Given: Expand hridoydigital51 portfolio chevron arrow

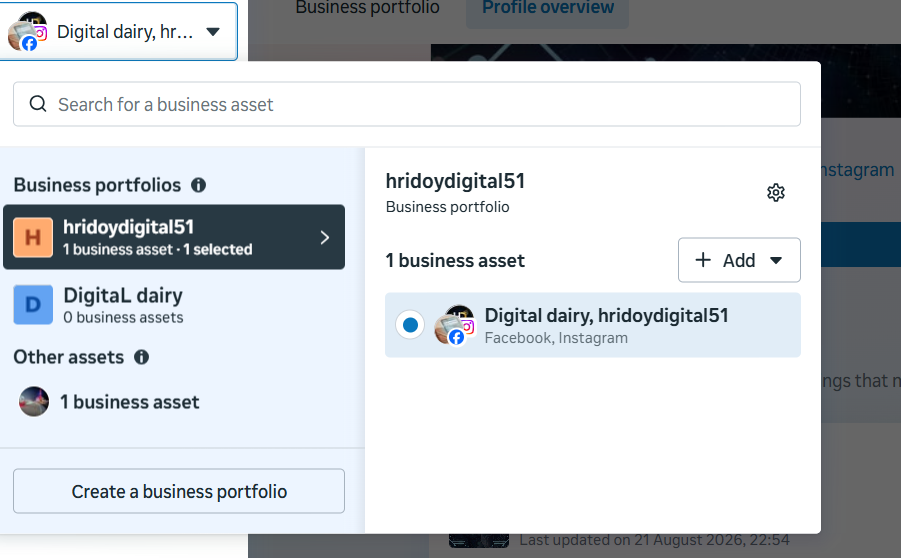Looking at the screenshot, I should click(325, 237).
